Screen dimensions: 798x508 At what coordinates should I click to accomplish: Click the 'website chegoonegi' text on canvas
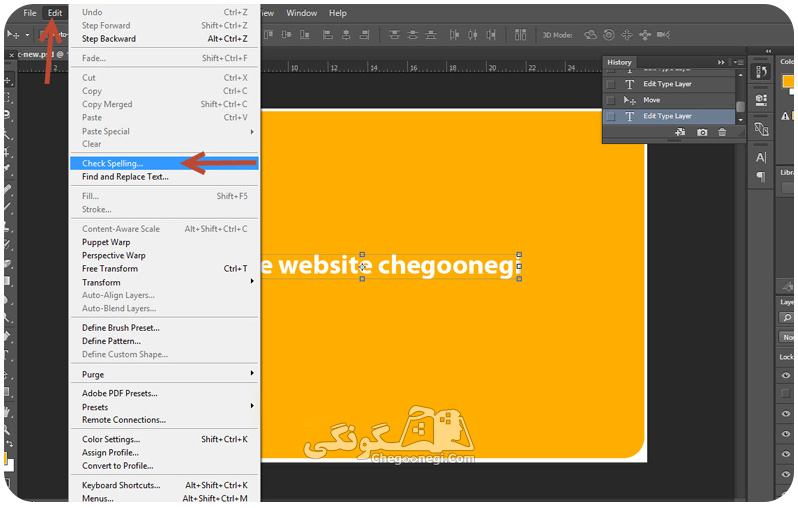tap(402, 265)
